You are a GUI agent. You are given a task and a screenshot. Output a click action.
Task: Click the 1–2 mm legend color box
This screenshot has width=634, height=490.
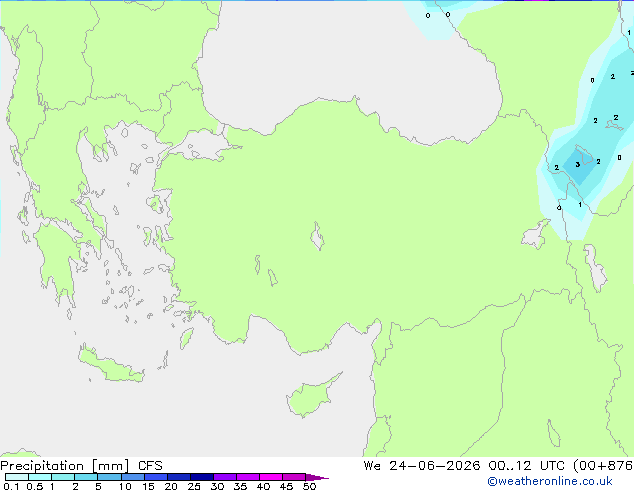click(x=63, y=477)
